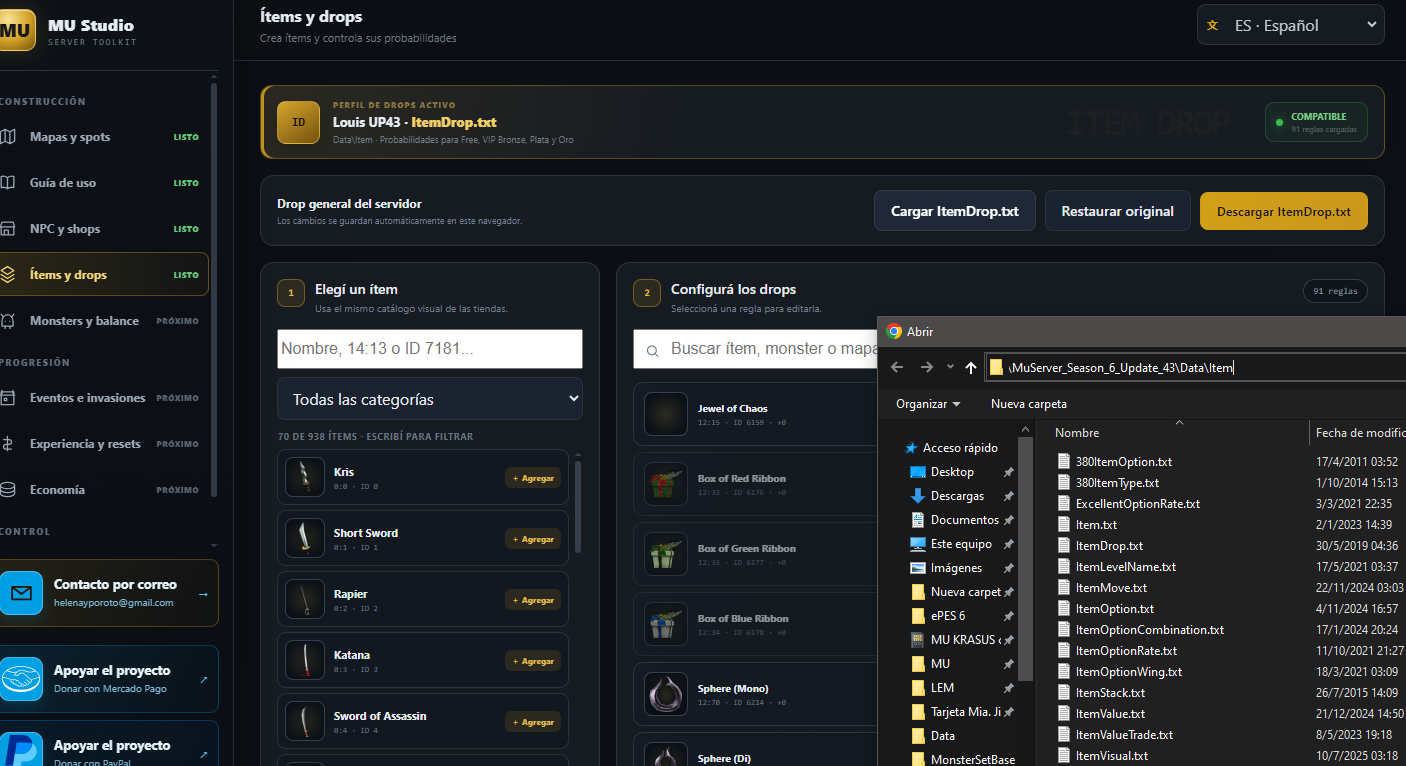Viewport: 1406px width, 766px height.
Task: Open the Organizar menu in Abrir dialog
Action: (928, 404)
